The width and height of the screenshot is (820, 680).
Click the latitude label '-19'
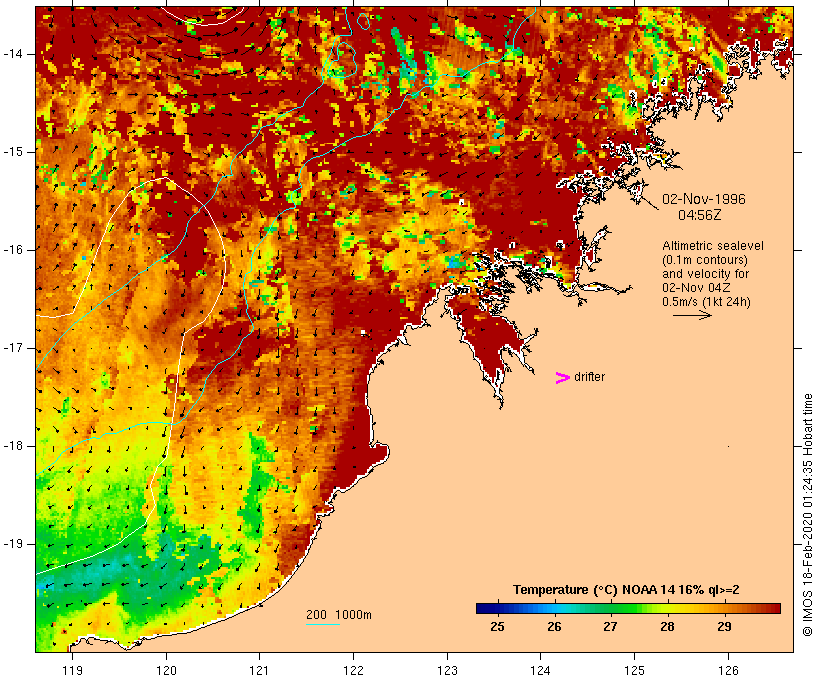tap(12, 544)
